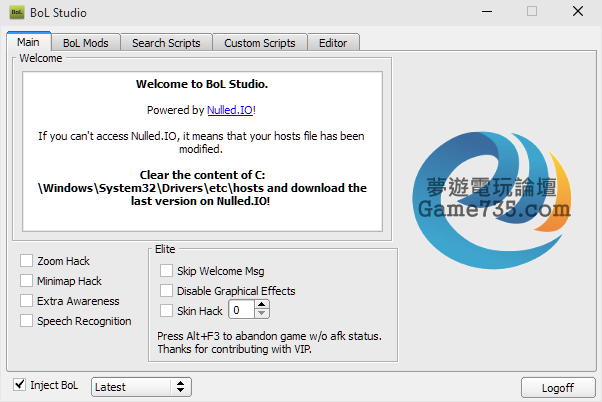This screenshot has width=602, height=402.
Task: Click the Logoff button
Action: [558, 388]
